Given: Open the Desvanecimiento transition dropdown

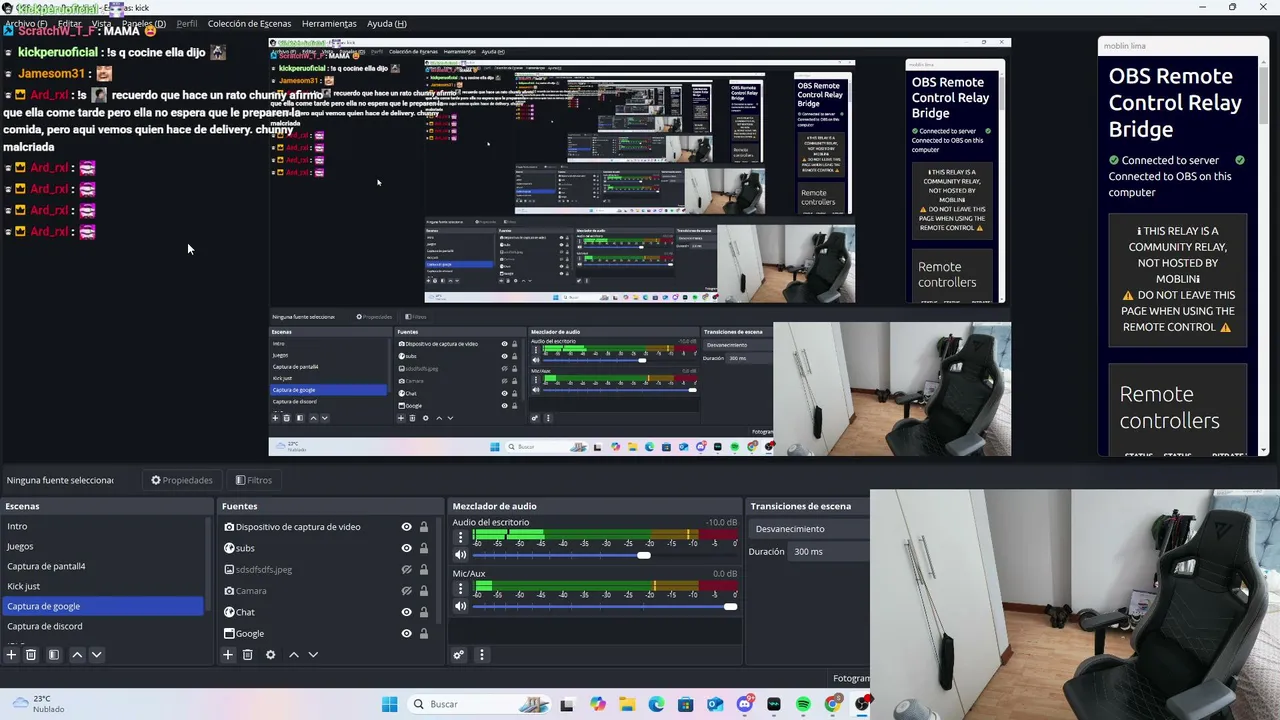Looking at the screenshot, I should [810, 529].
